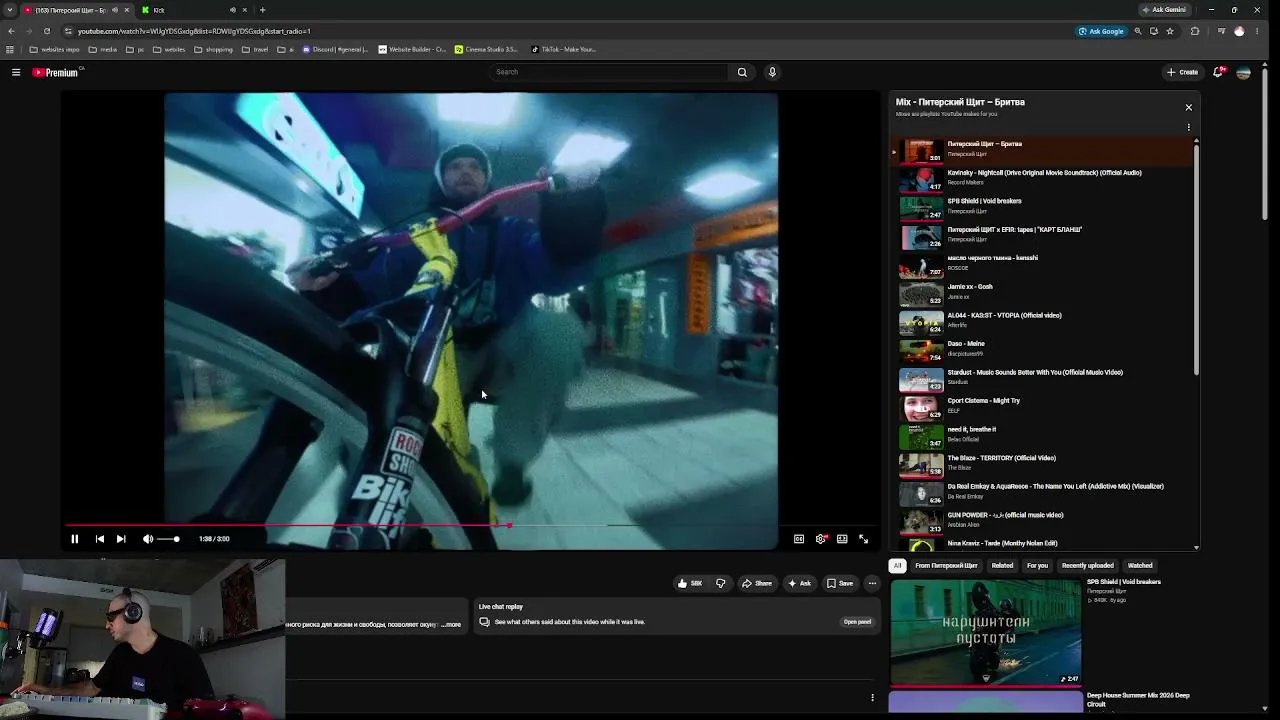This screenshot has width=1280, height=720.
Task: Open more actions under the video
Action: click(872, 583)
